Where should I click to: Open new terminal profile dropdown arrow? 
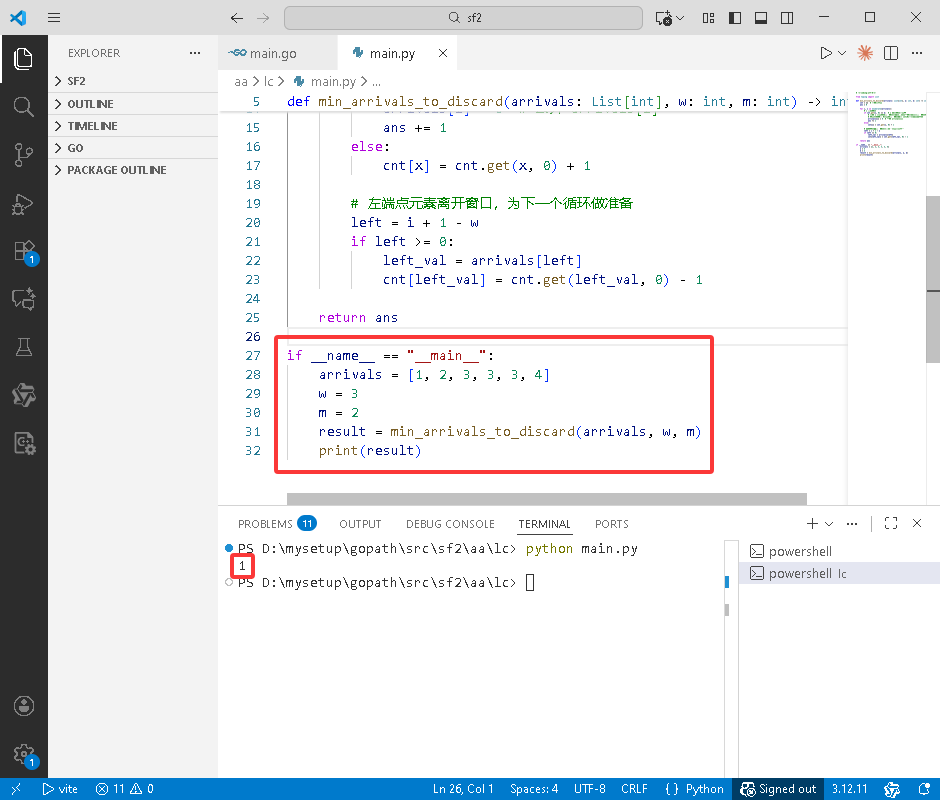pos(829,524)
